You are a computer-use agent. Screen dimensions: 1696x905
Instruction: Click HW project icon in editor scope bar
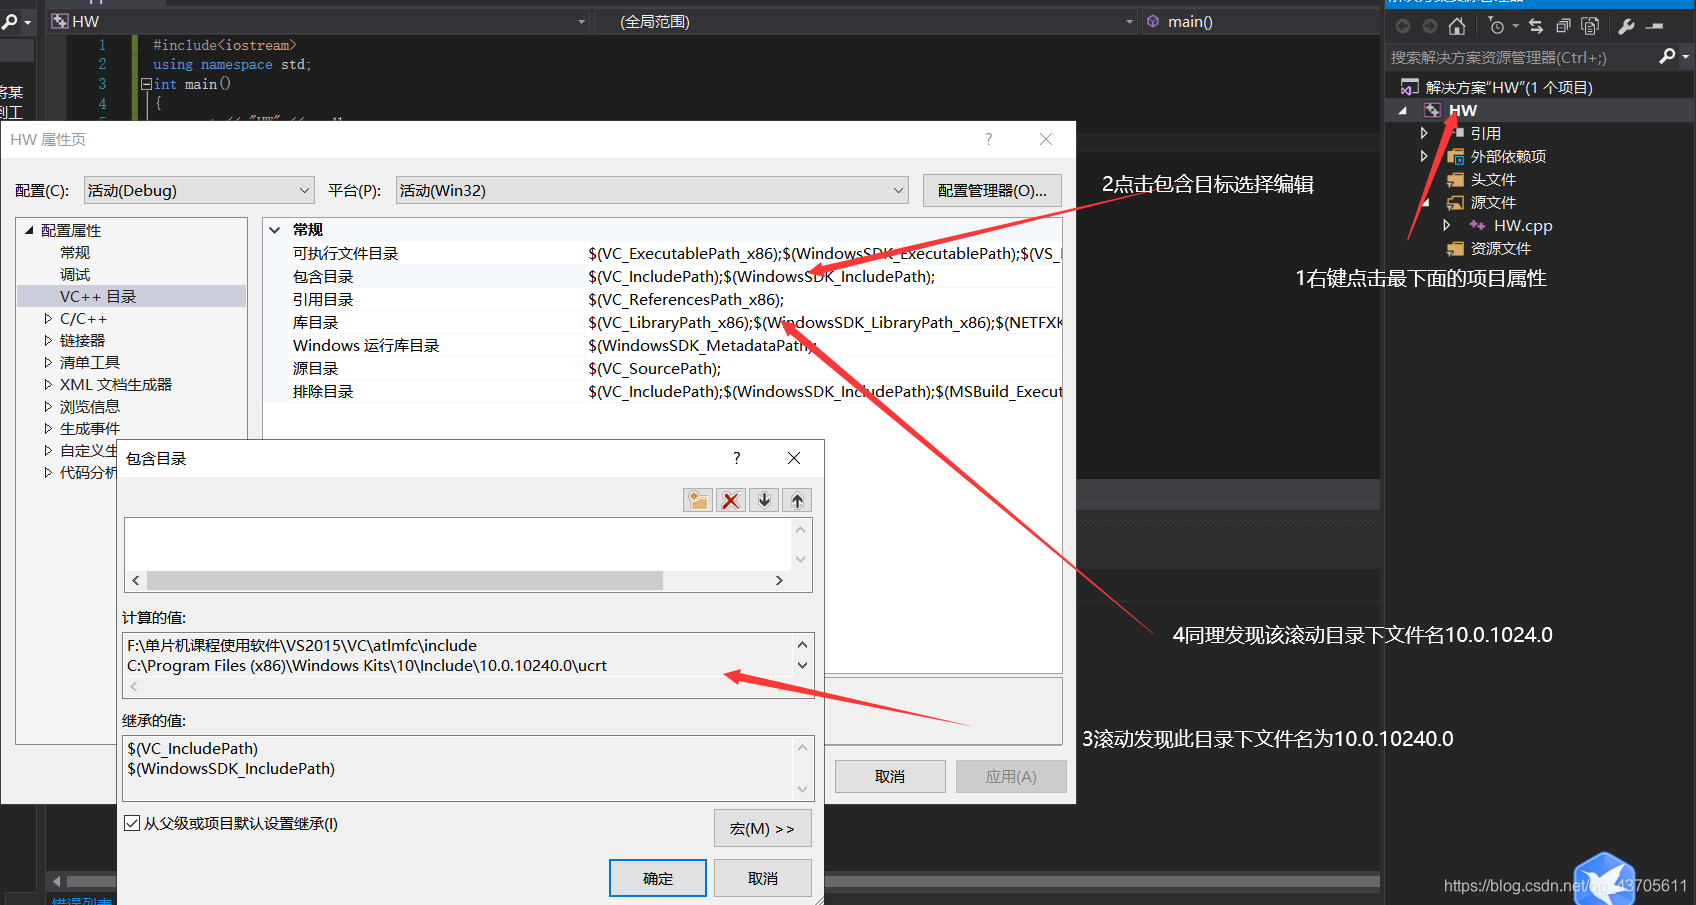tap(60, 21)
